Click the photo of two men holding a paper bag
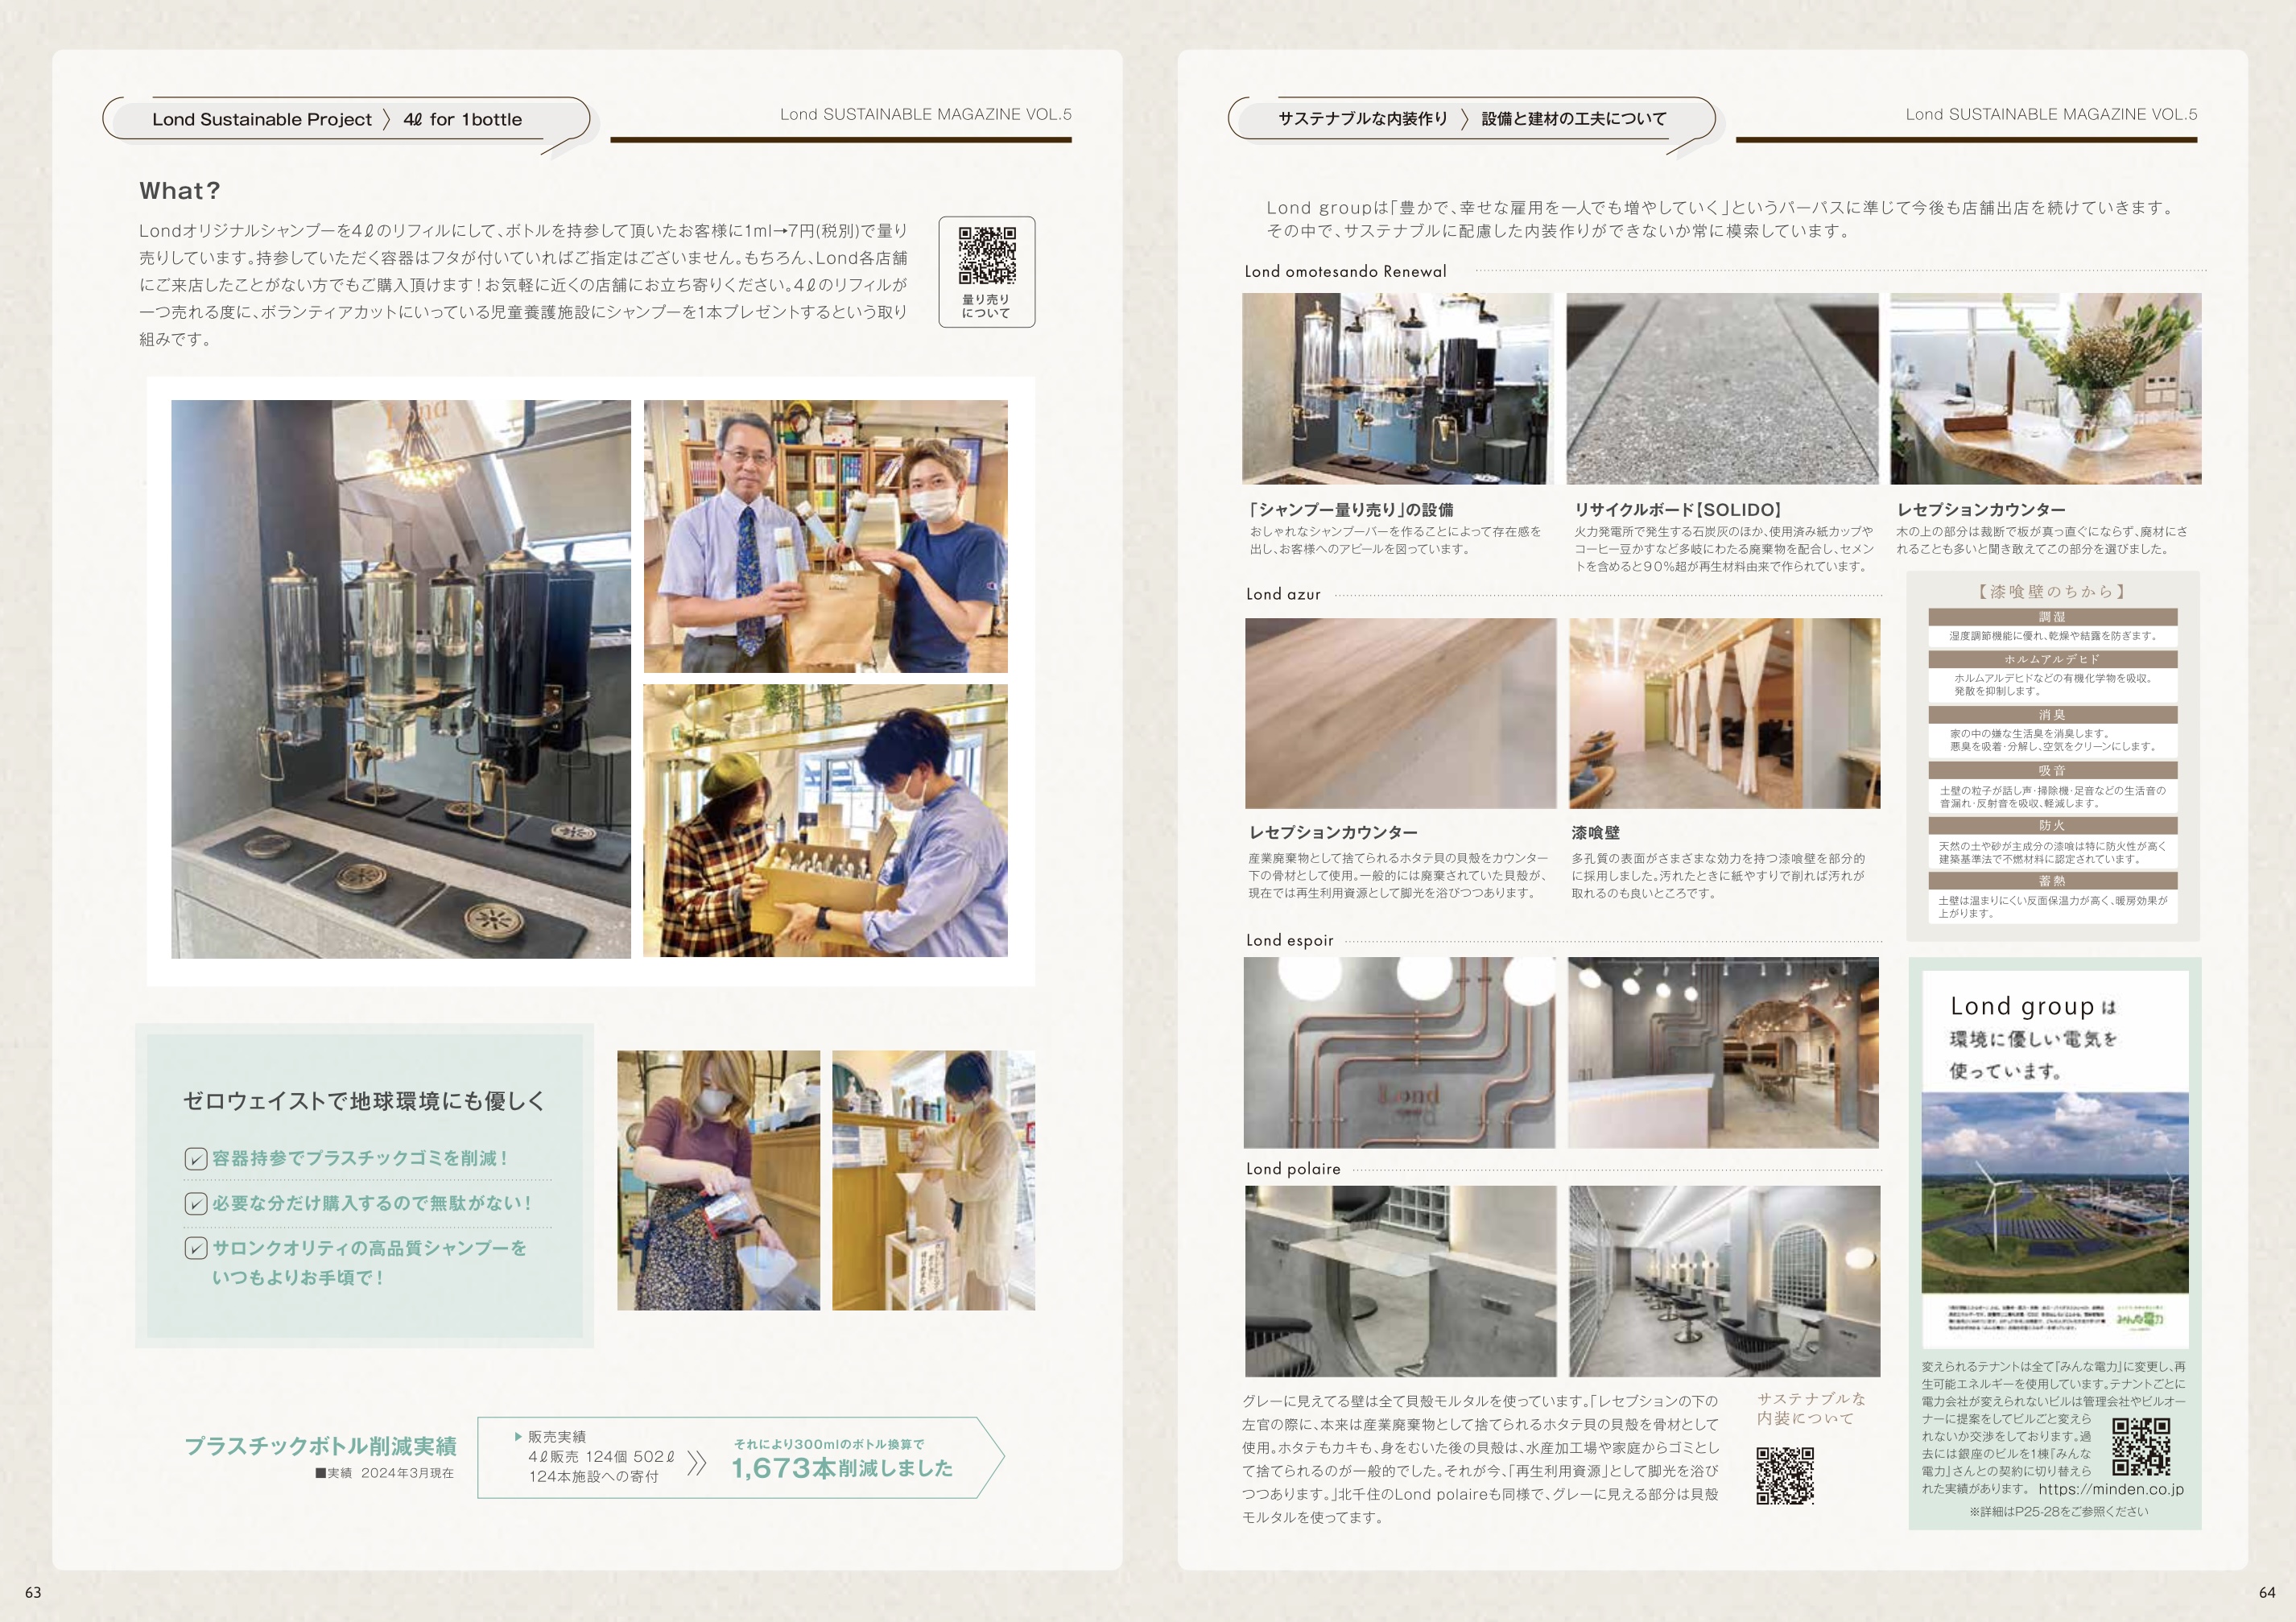 click(825, 536)
